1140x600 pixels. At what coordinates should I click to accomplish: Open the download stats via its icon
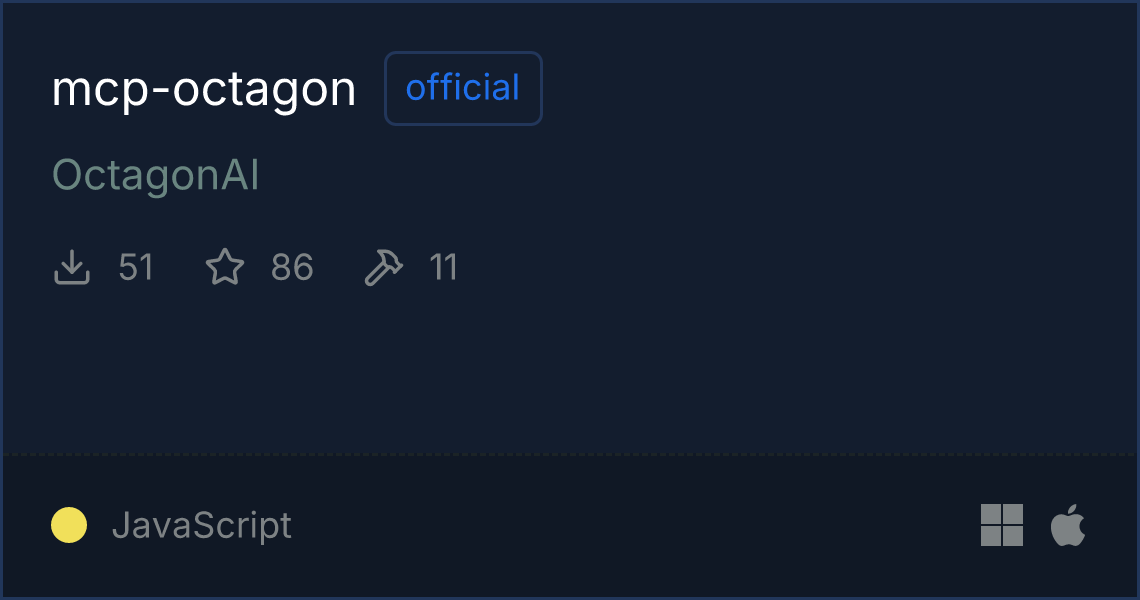[71, 267]
